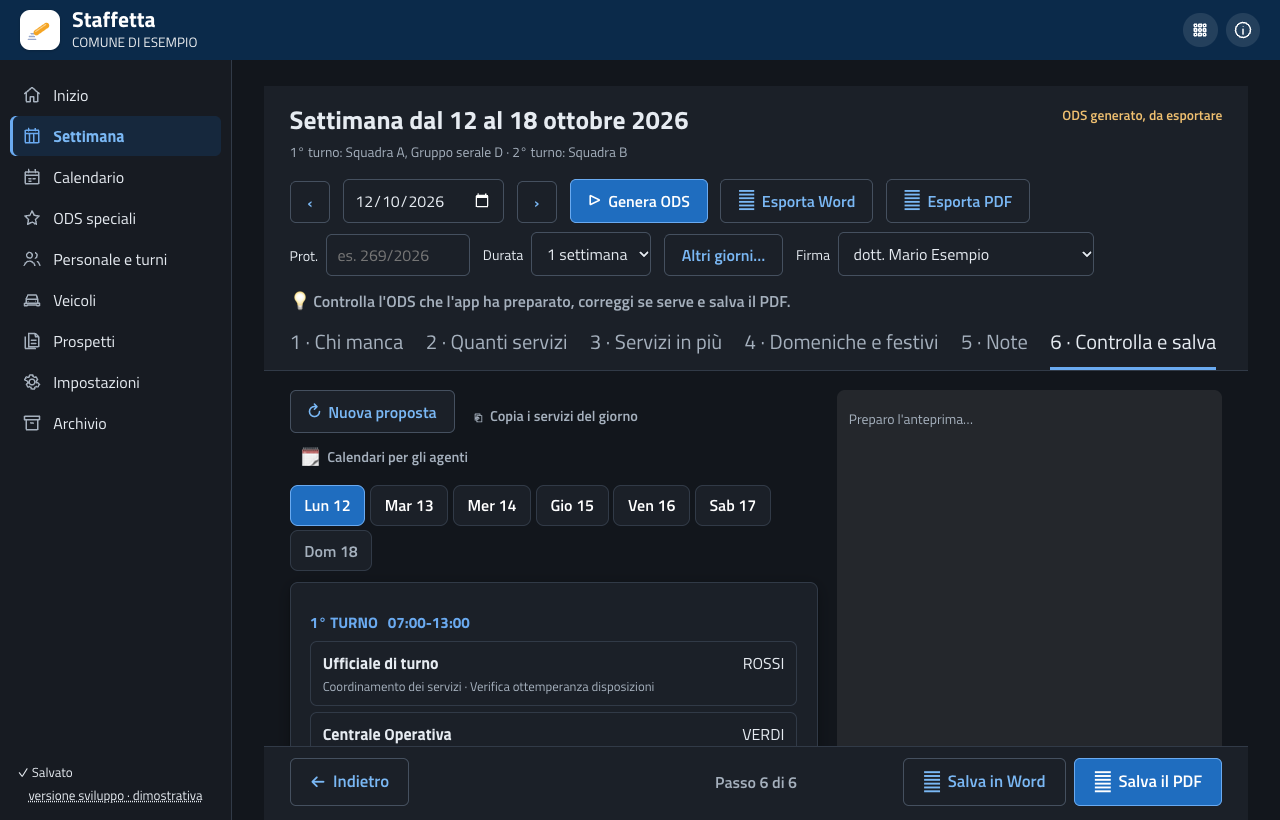Image resolution: width=1280 pixels, height=820 pixels.
Task: Select the Sab 17 day button
Action: coord(733,505)
